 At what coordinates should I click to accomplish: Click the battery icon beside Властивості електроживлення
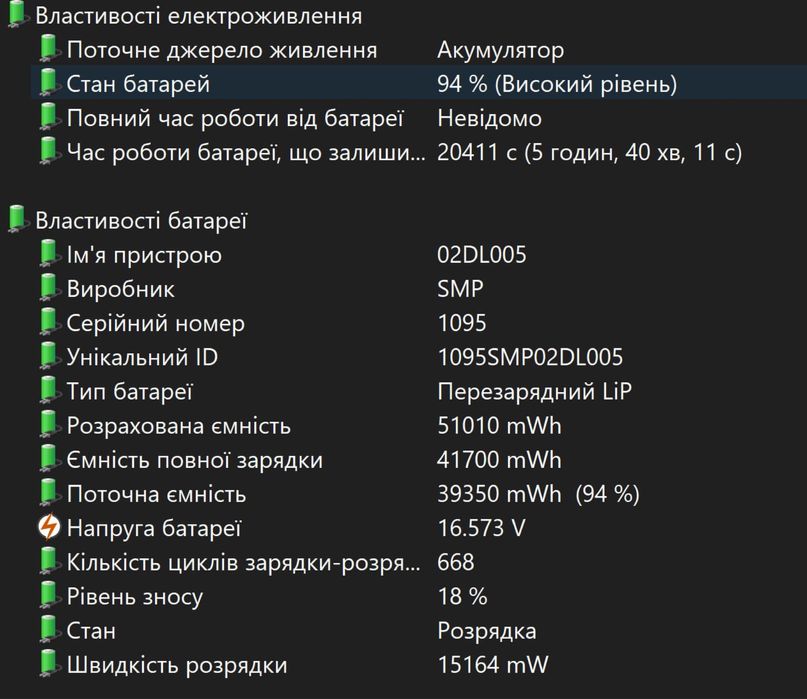[x=17, y=16]
